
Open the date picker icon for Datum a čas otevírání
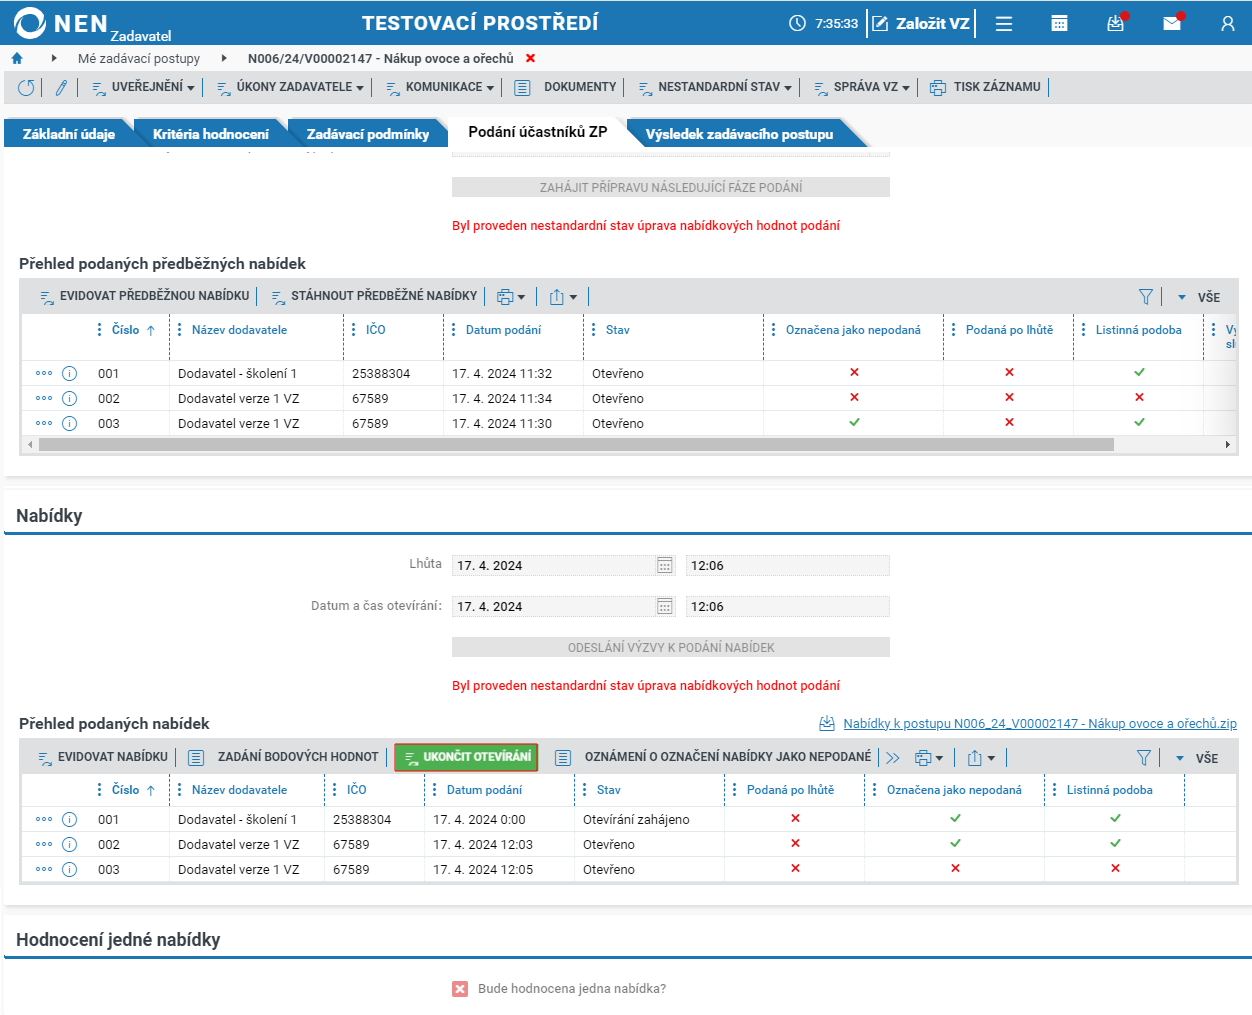pyautogui.click(x=665, y=607)
